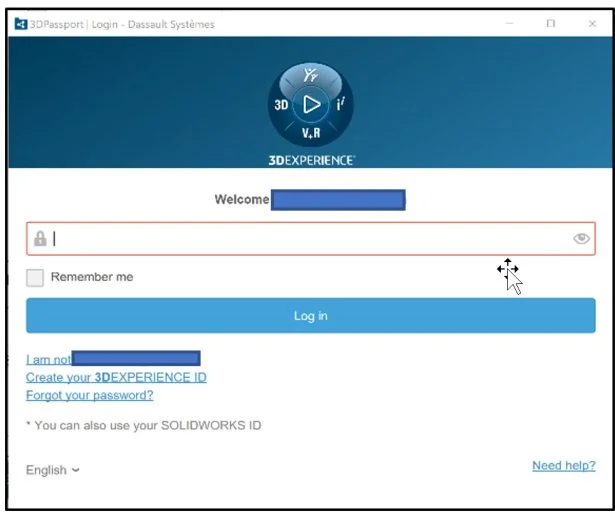Screen dimensions: 615x516
Task: Open the Create your 3DEXPERIENCE ID link
Action: pyautogui.click(x=116, y=377)
